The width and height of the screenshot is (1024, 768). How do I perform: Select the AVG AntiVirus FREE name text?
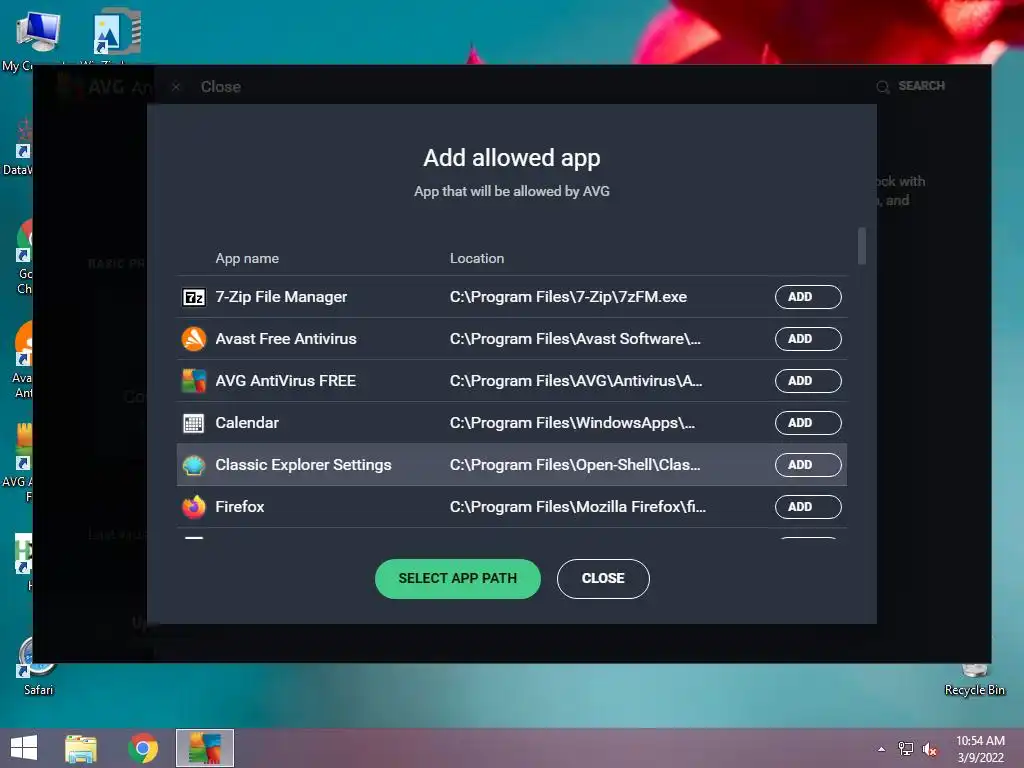coord(285,381)
